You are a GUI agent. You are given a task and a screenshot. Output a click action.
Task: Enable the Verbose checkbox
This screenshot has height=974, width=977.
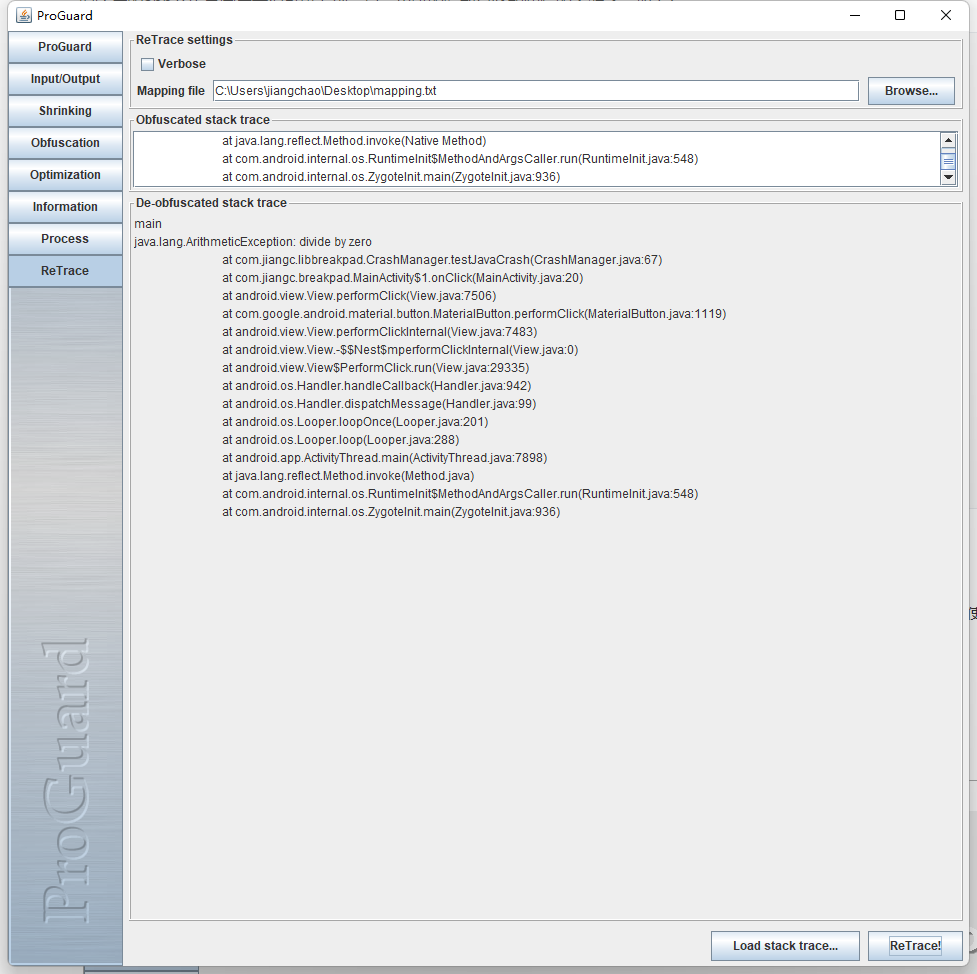click(x=148, y=64)
